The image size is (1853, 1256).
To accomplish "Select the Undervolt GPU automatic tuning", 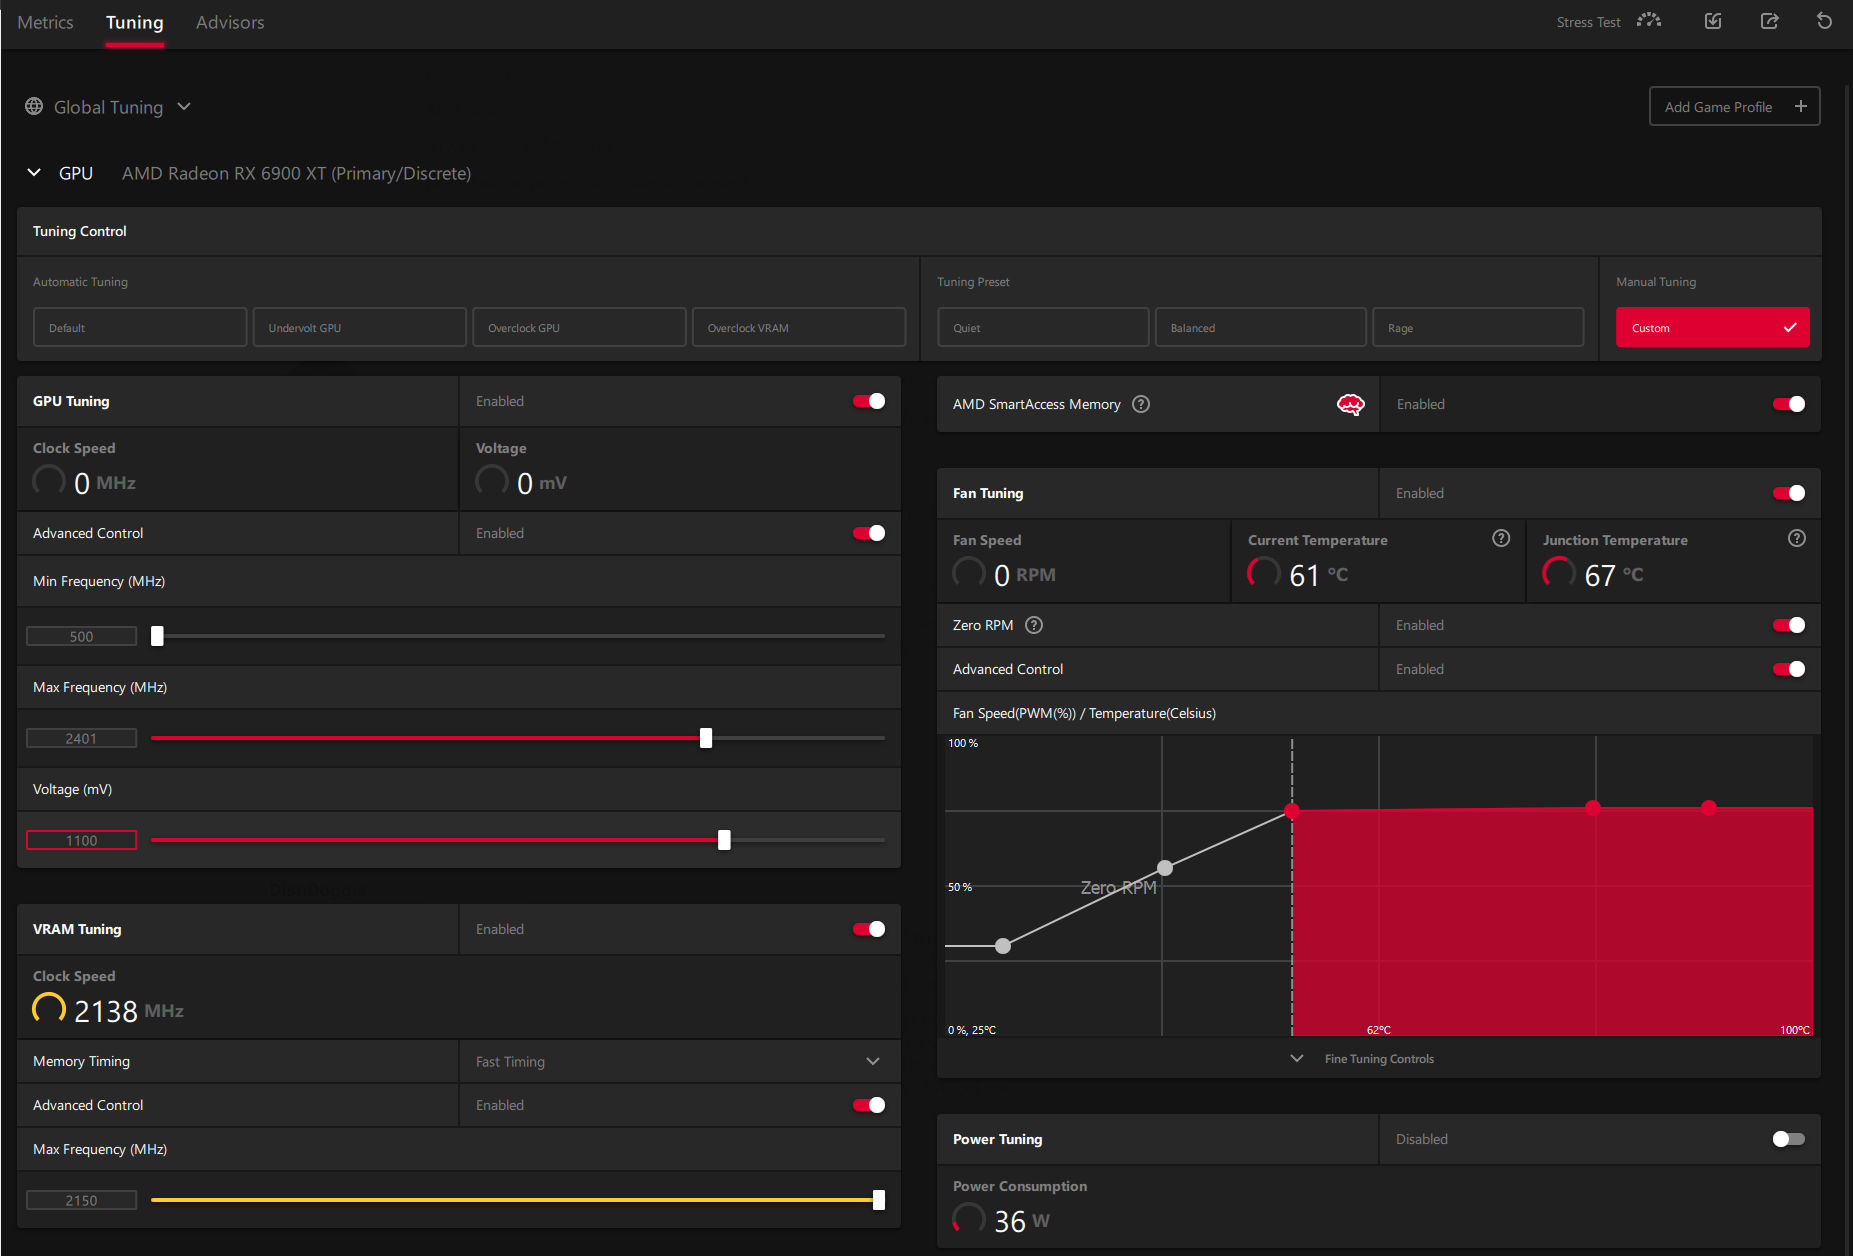I will [x=360, y=327].
